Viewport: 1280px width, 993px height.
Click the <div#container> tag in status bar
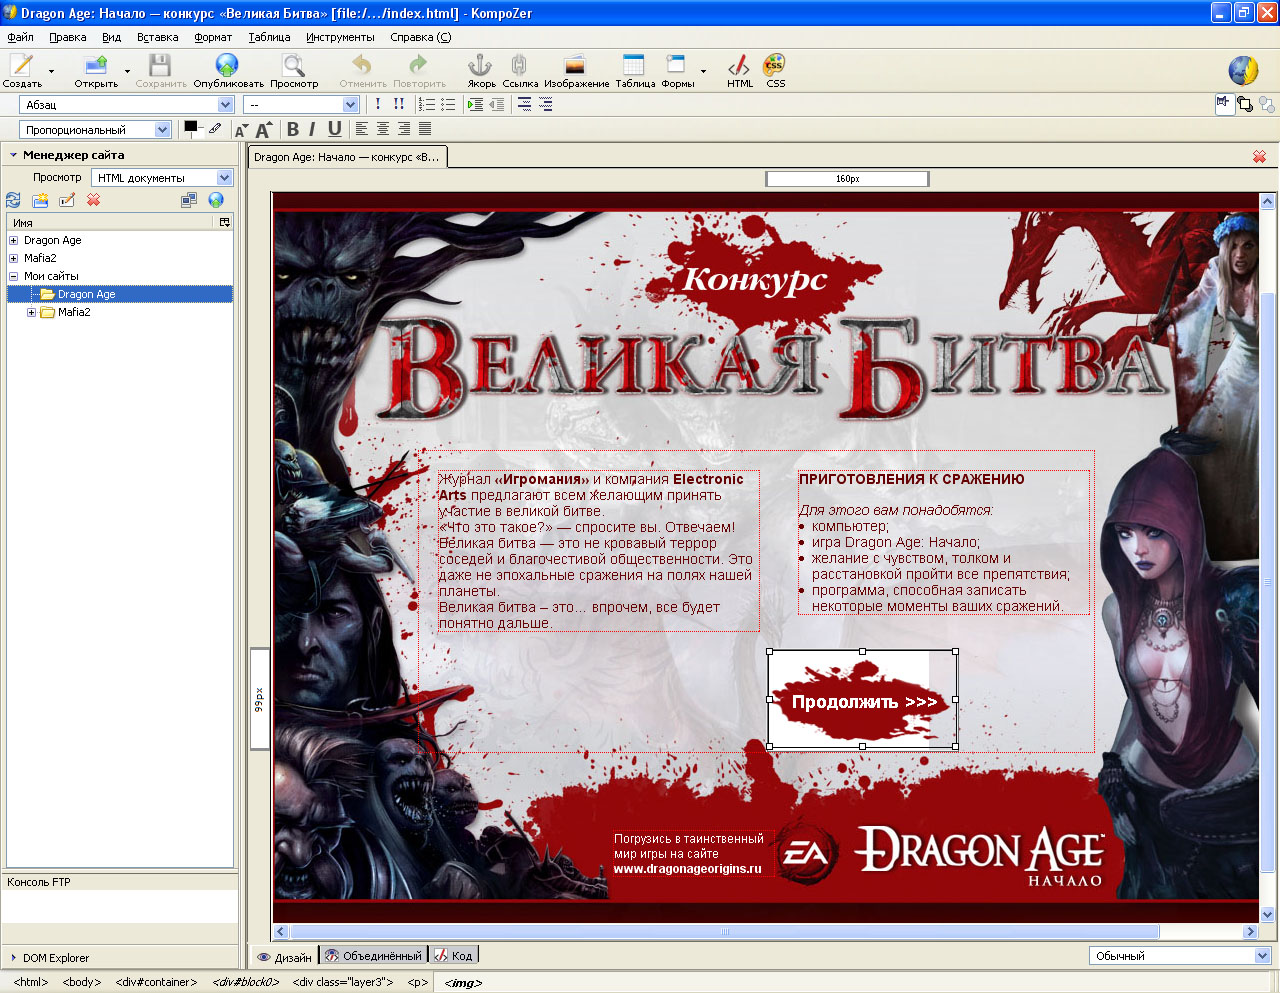[156, 982]
